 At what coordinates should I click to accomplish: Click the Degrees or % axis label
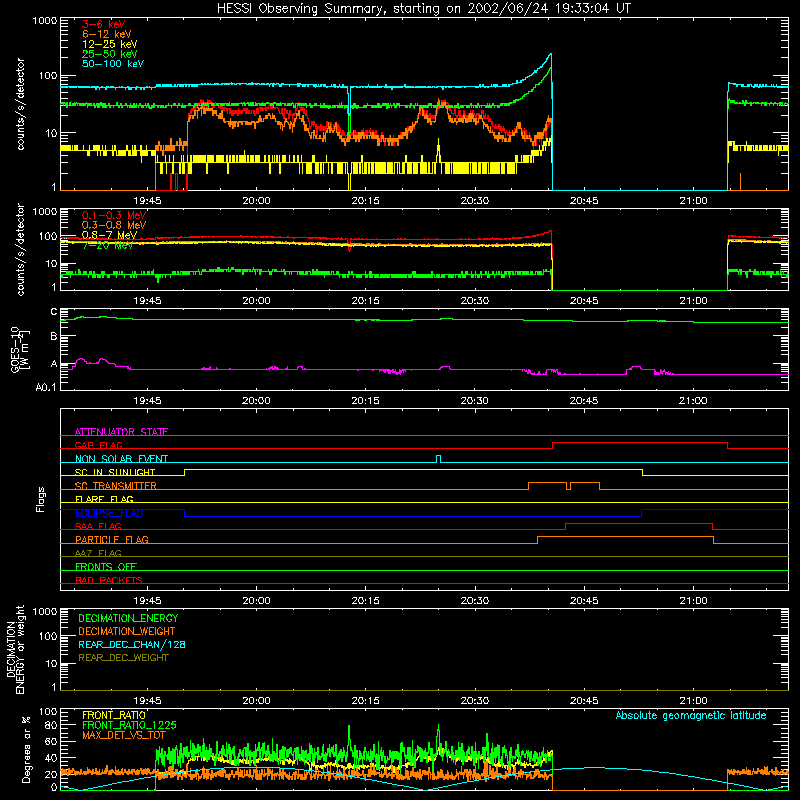(x=26, y=749)
